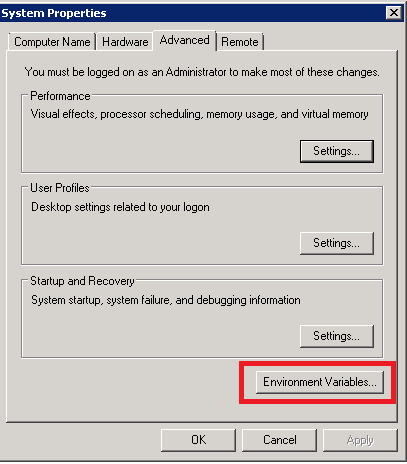Close the System Properties window
Screen dimensions: 407x464
click(x=394, y=13)
